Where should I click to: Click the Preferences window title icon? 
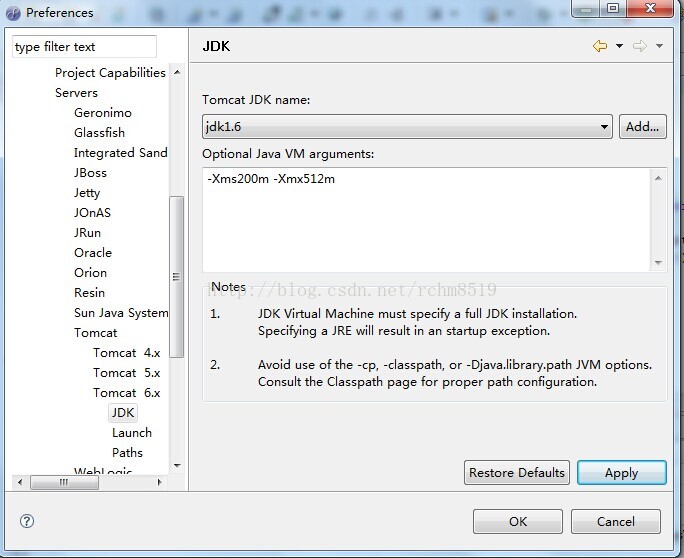(x=13, y=13)
